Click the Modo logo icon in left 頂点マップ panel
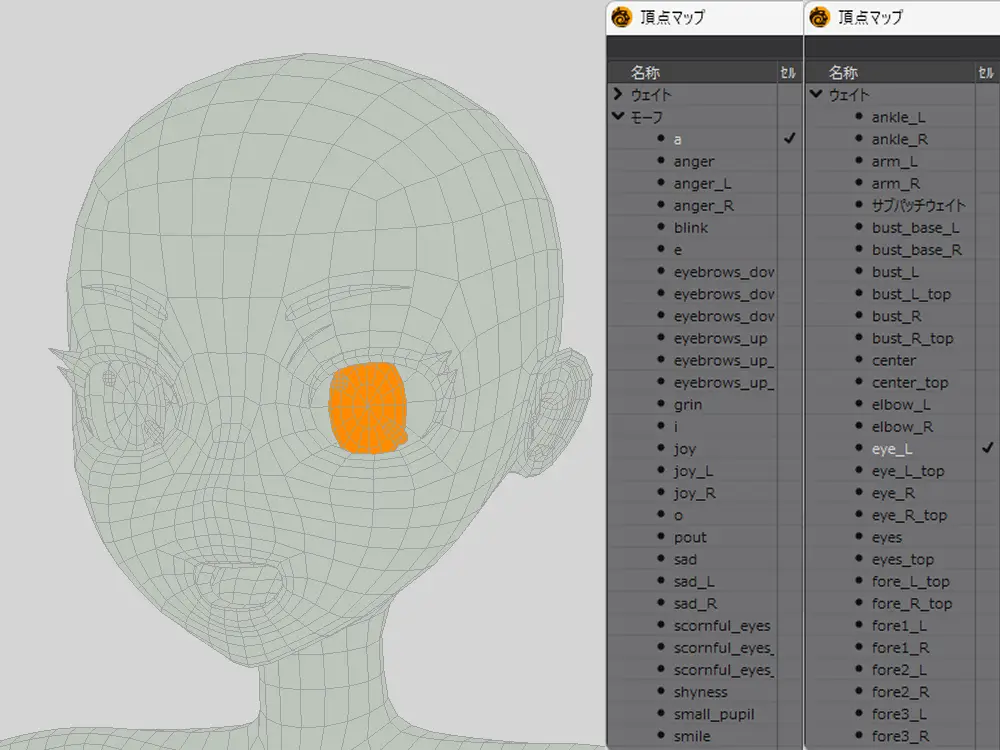Viewport: 1000px width, 750px height. click(622, 16)
